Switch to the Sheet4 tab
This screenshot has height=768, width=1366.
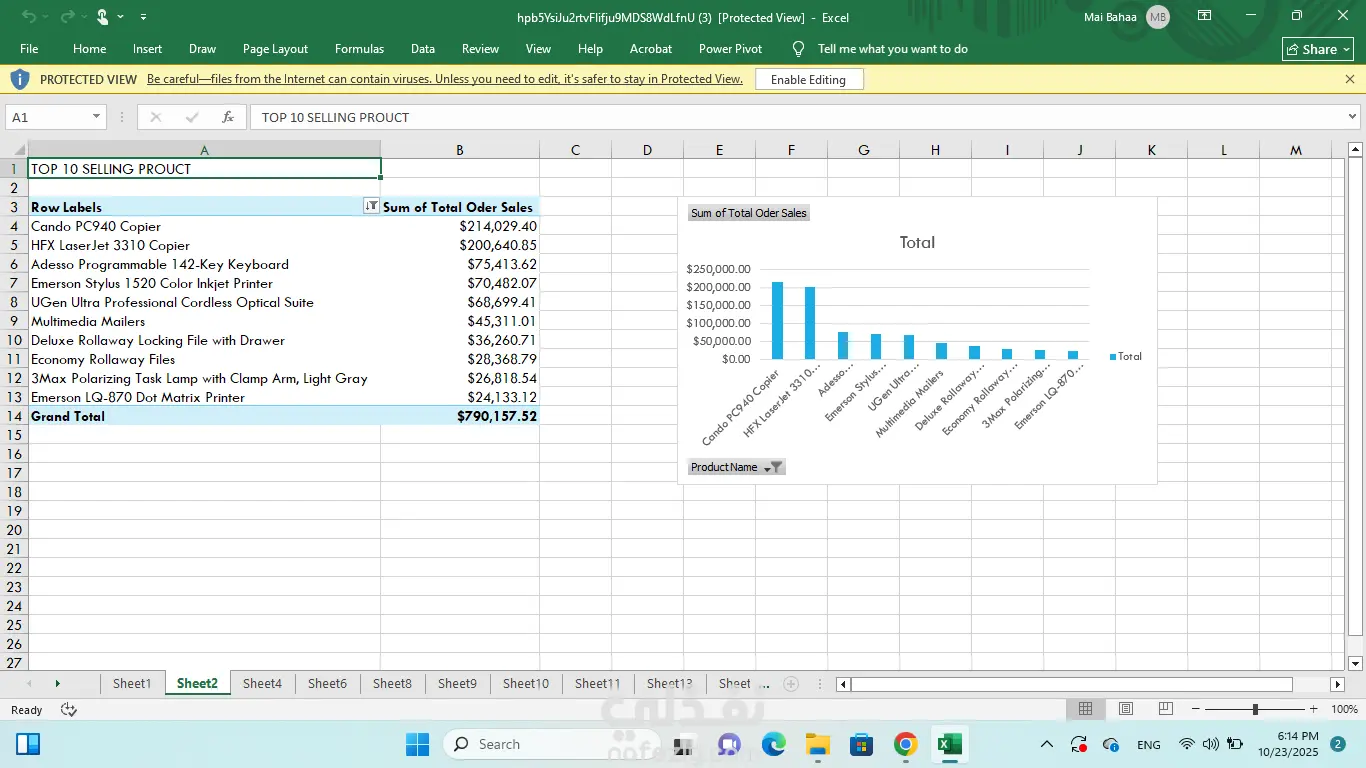tap(262, 684)
